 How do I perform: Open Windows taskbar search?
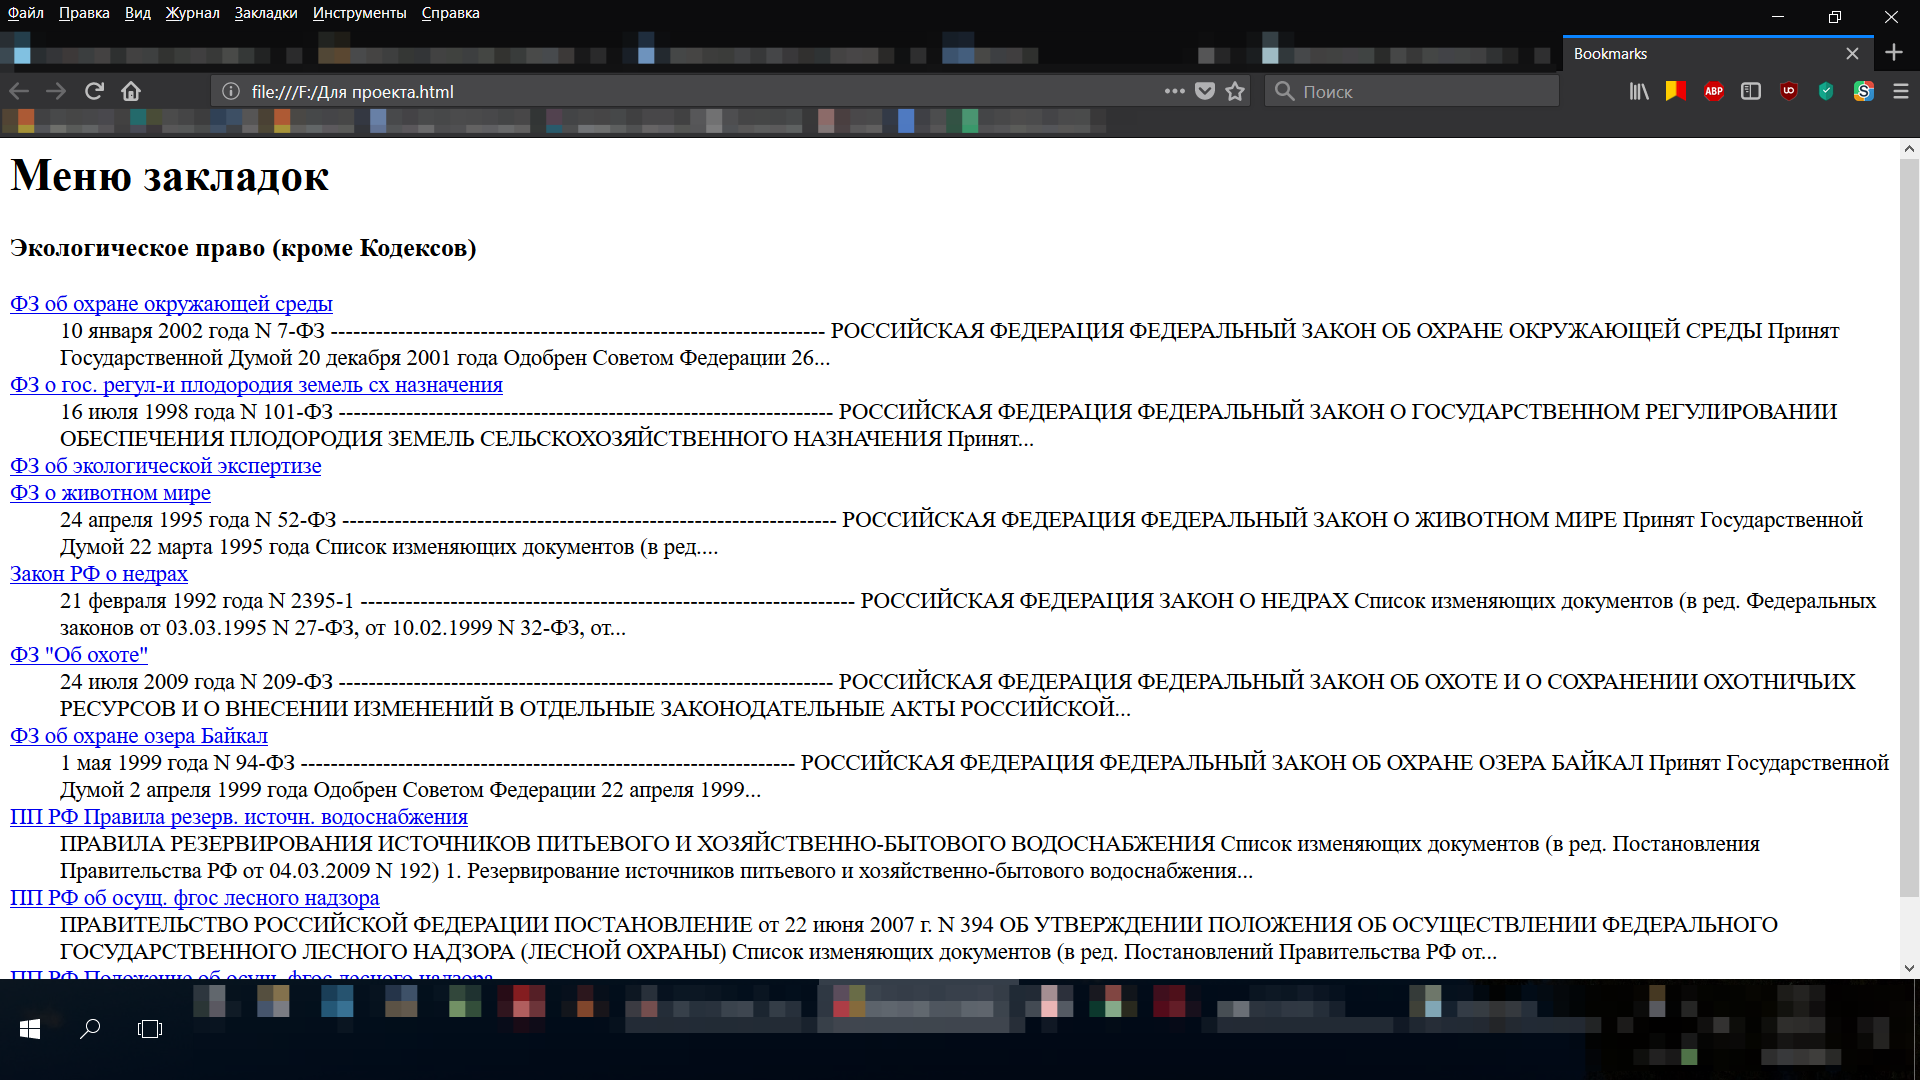[90, 1029]
